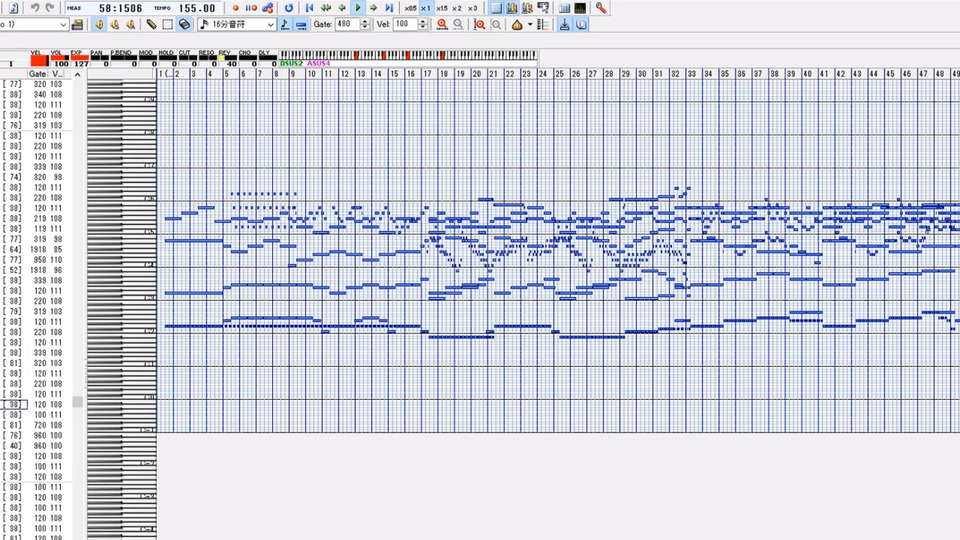Zoom out vertically with gray magnifier
960x540 pixels.
point(495,24)
